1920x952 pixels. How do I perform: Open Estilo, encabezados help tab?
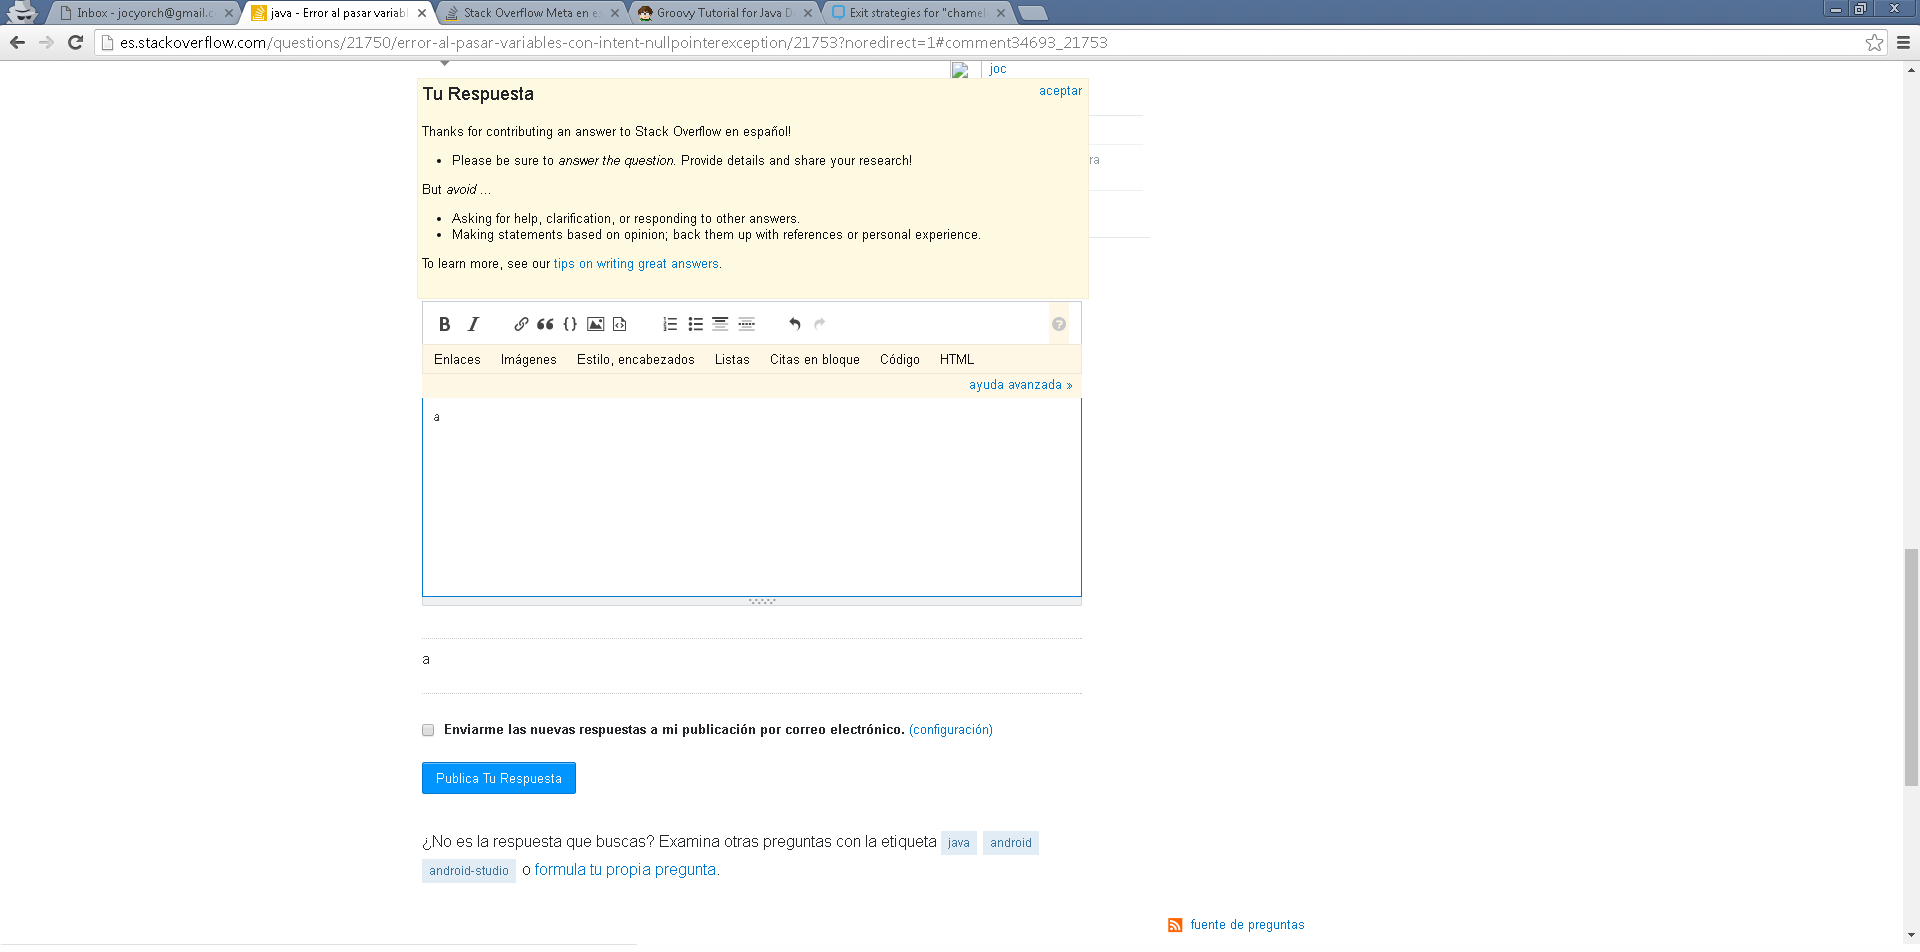point(636,359)
